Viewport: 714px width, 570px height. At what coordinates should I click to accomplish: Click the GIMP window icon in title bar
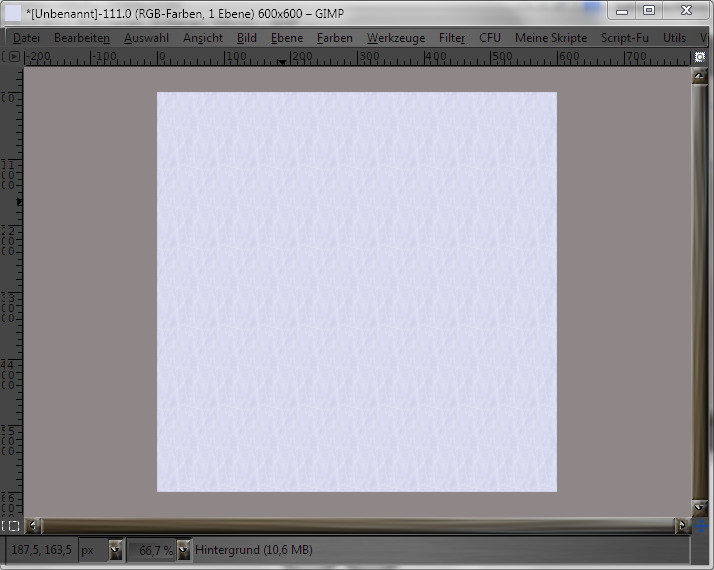13,12
